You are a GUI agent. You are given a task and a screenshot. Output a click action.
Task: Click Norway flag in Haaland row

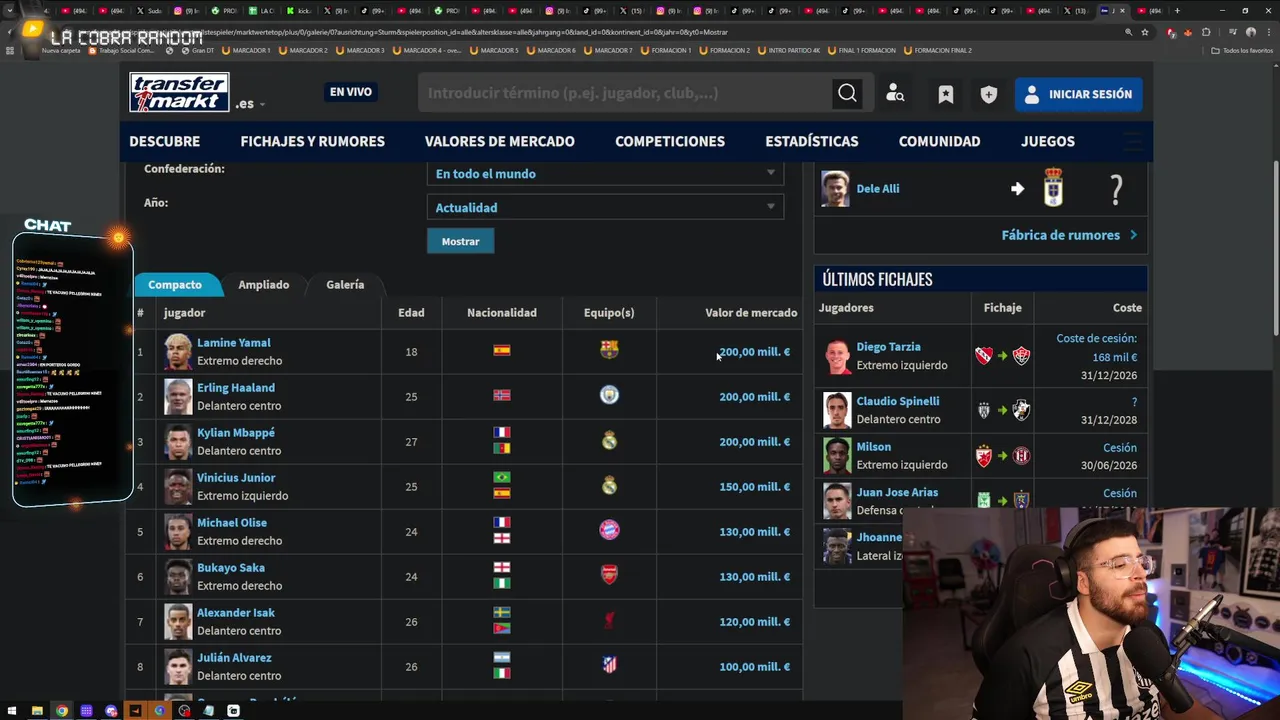(x=502, y=396)
